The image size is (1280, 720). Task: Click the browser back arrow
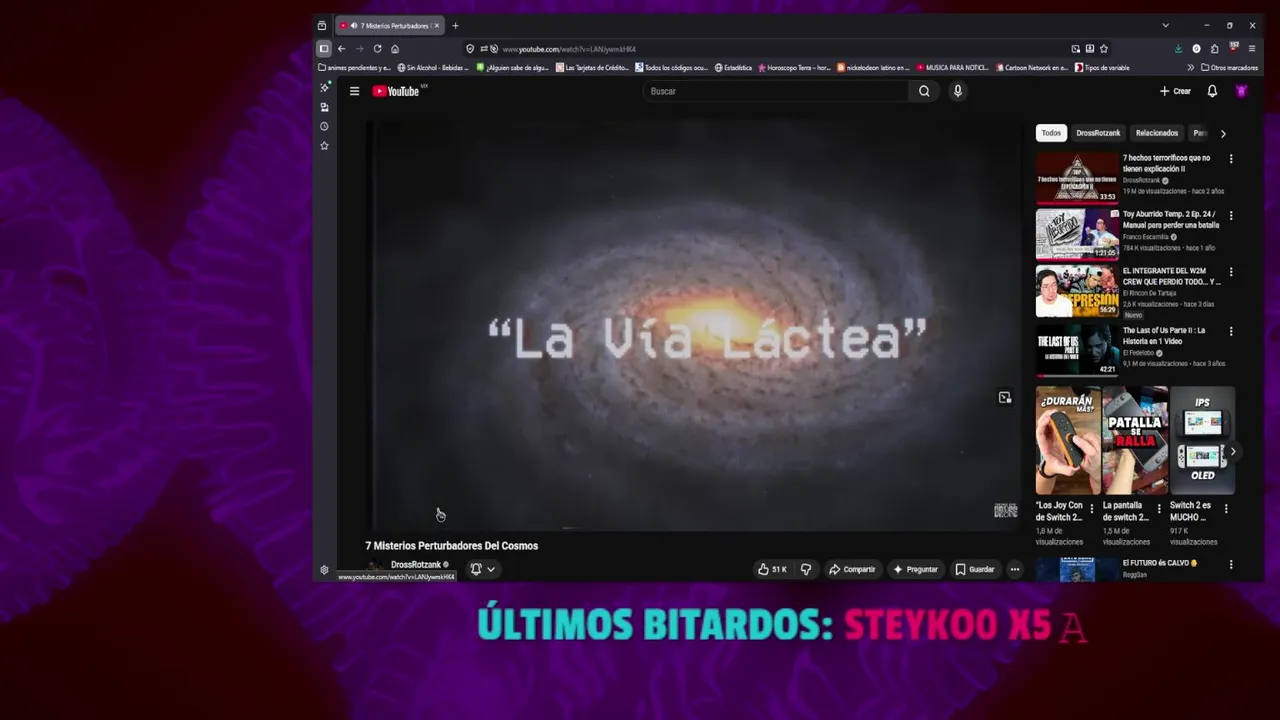341,49
